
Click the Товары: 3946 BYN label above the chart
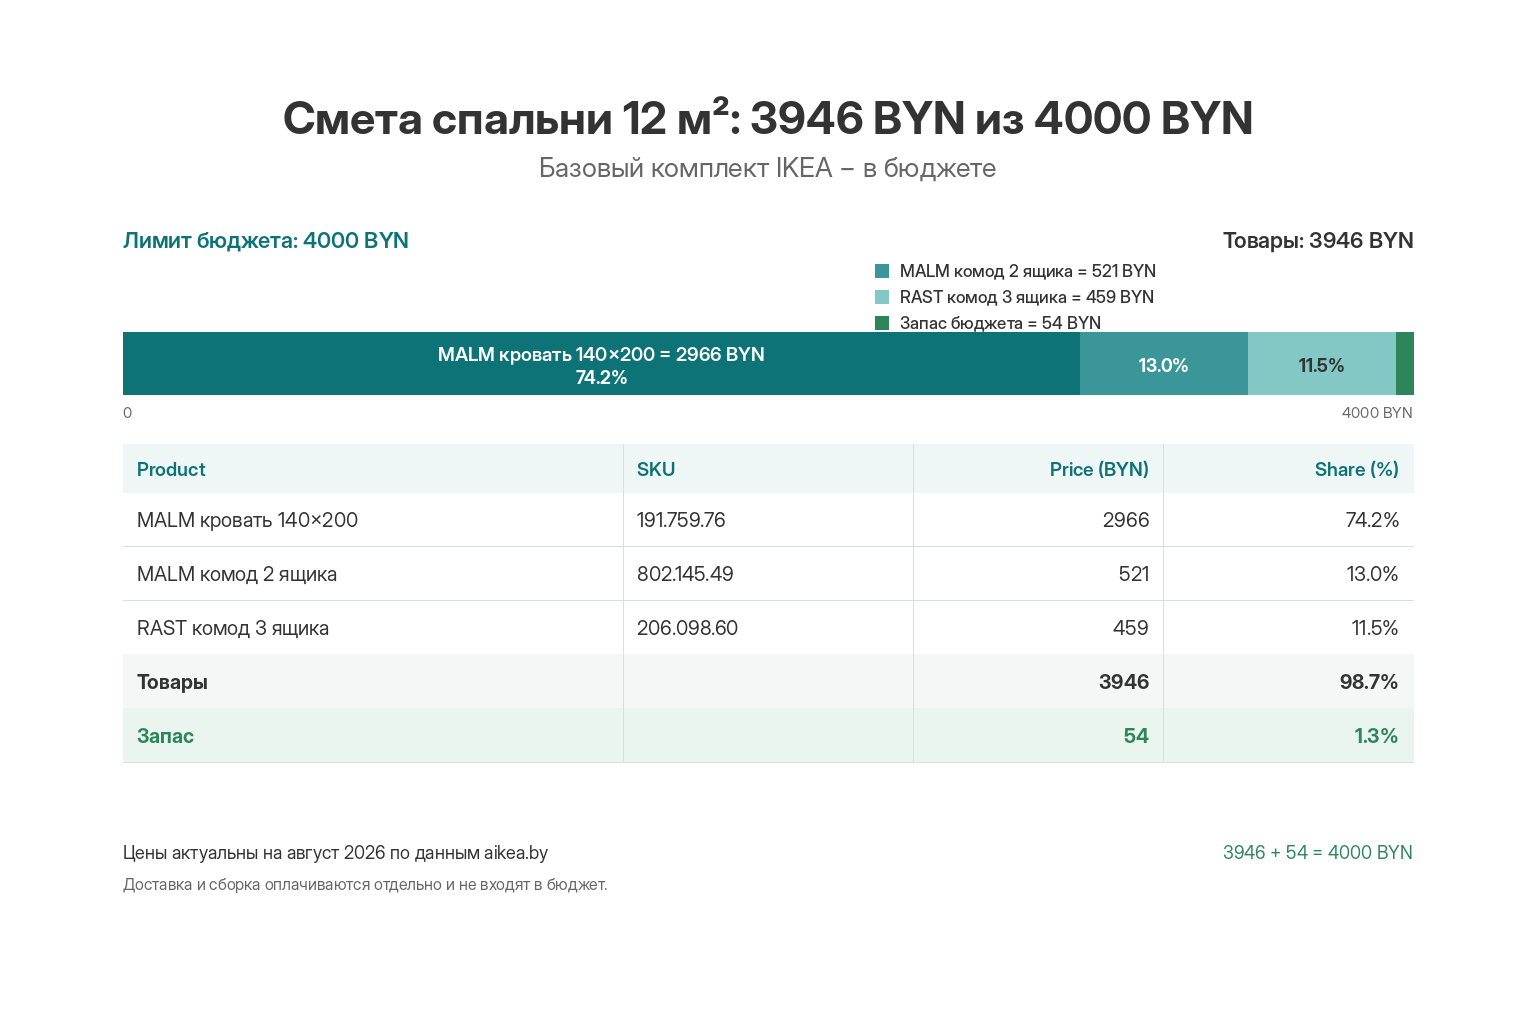tap(1318, 241)
